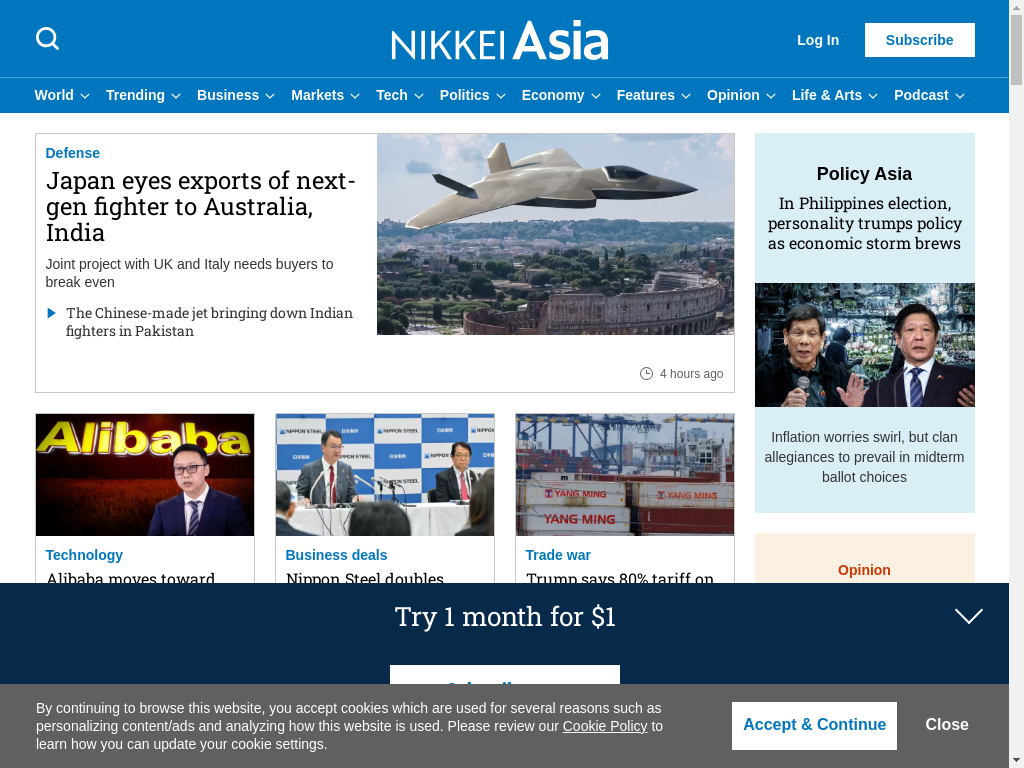Go to the Markets section
Image resolution: width=1024 pixels, height=768 pixels.
click(317, 95)
